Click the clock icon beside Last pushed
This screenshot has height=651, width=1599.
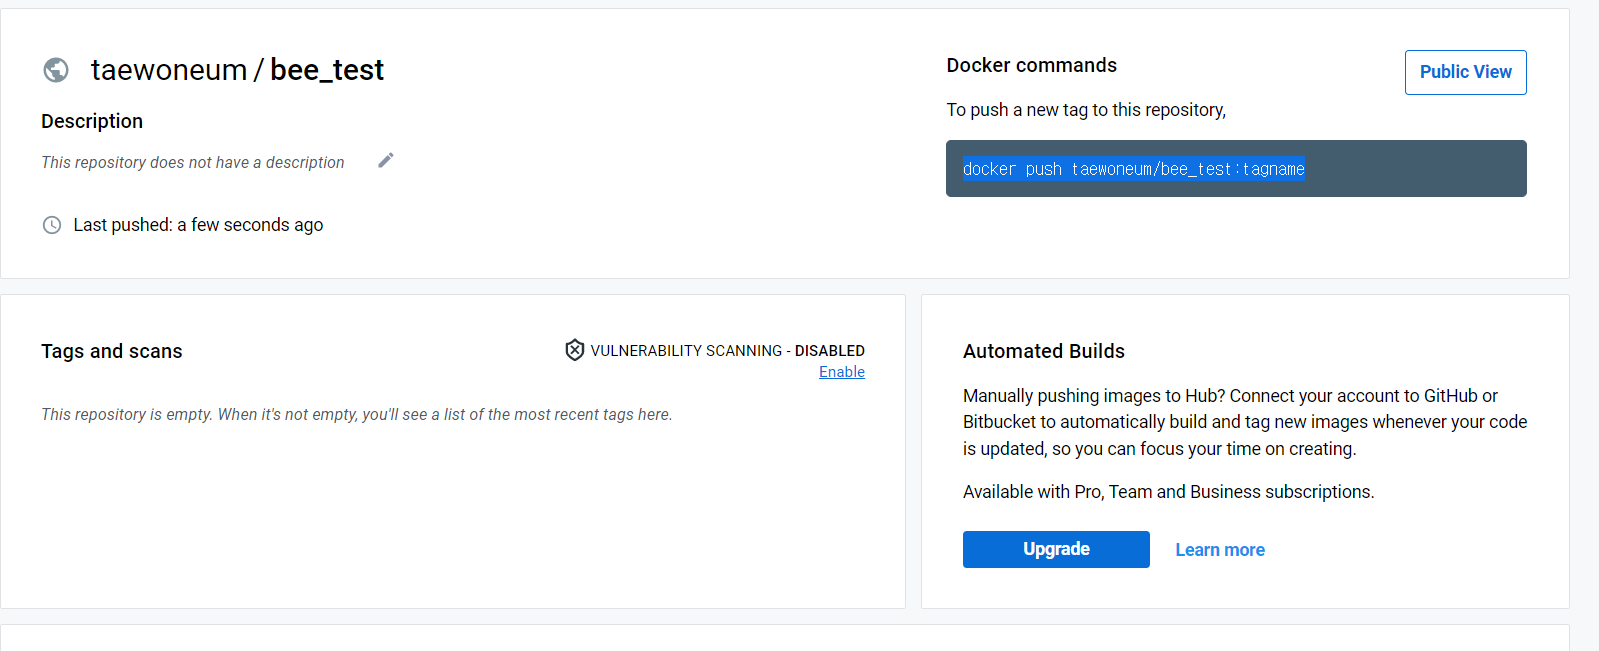coord(52,225)
